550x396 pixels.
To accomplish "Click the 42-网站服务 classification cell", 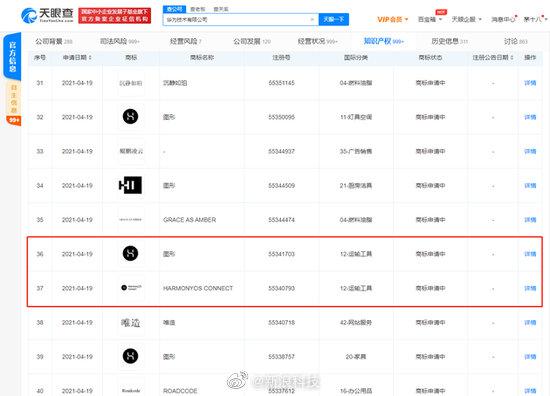I will (356, 322).
